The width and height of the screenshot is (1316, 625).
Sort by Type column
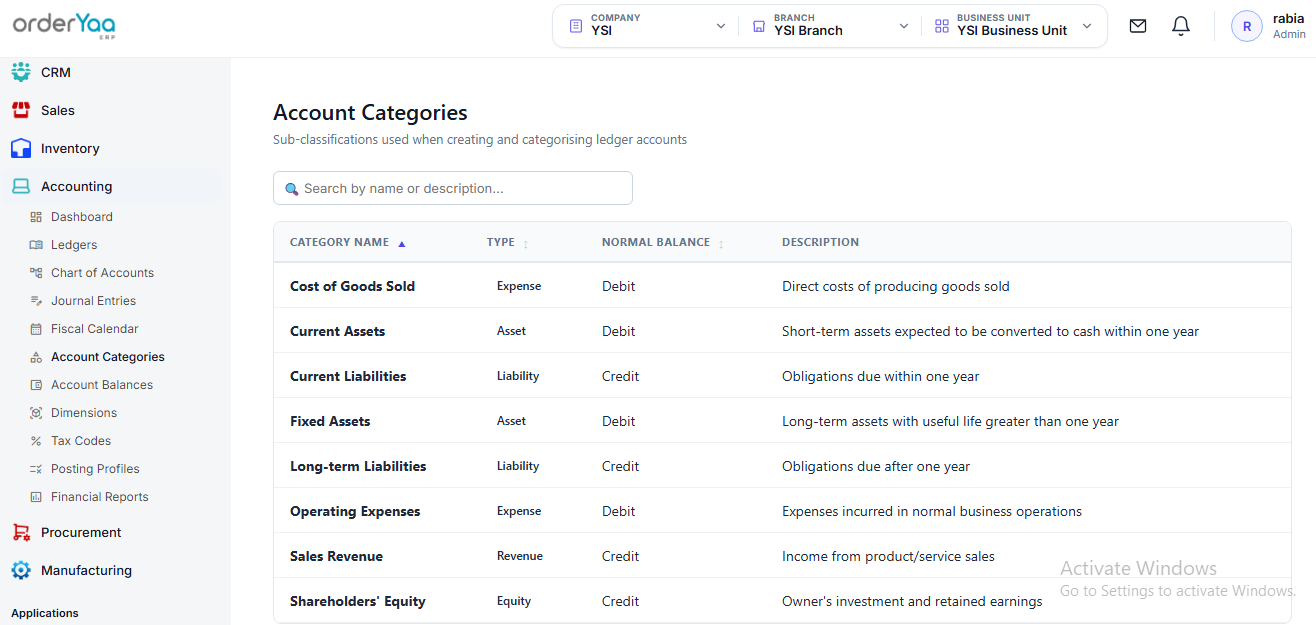click(507, 242)
